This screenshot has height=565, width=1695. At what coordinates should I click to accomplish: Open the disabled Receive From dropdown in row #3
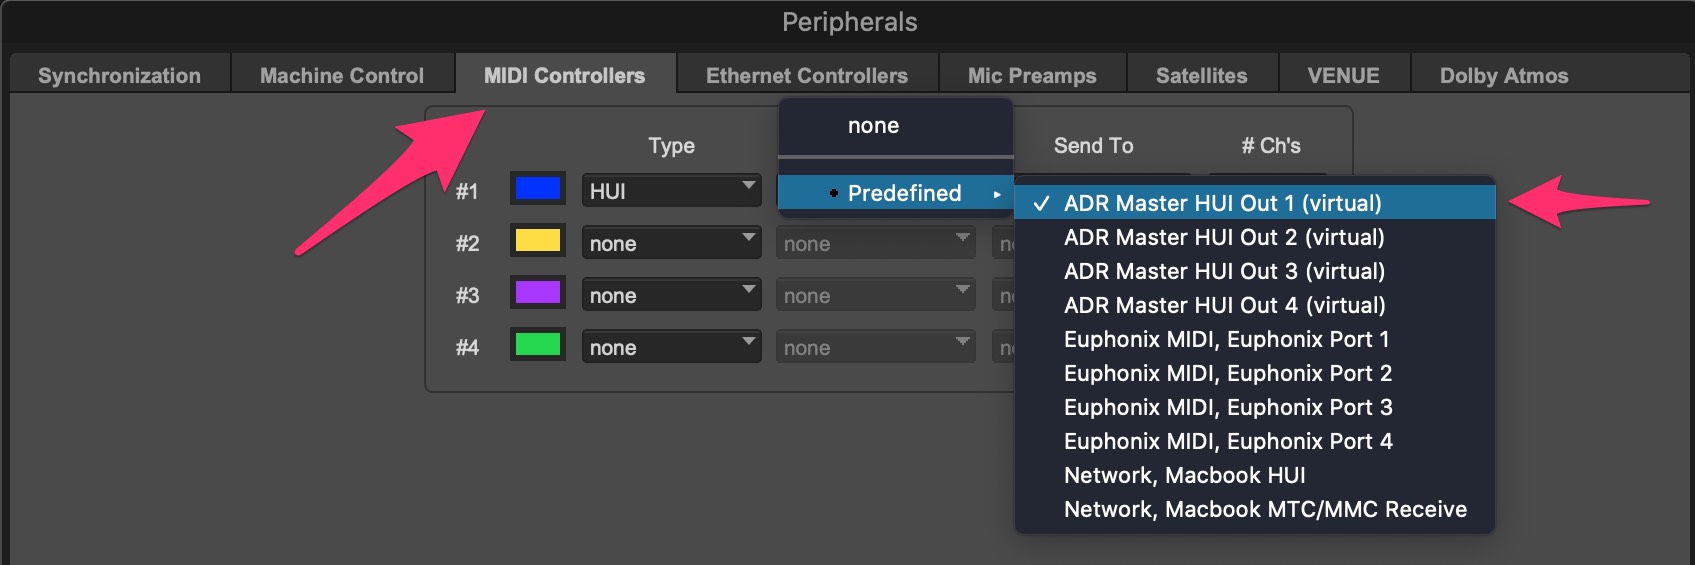point(875,295)
